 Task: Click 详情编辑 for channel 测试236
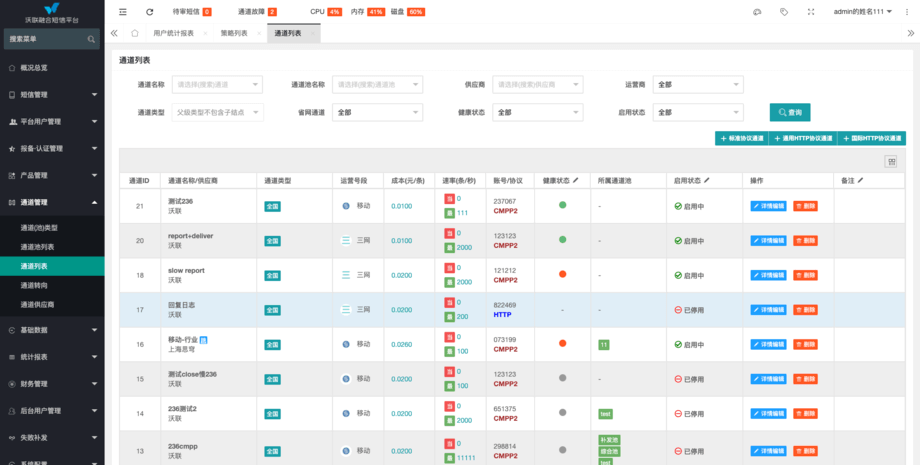pos(769,206)
